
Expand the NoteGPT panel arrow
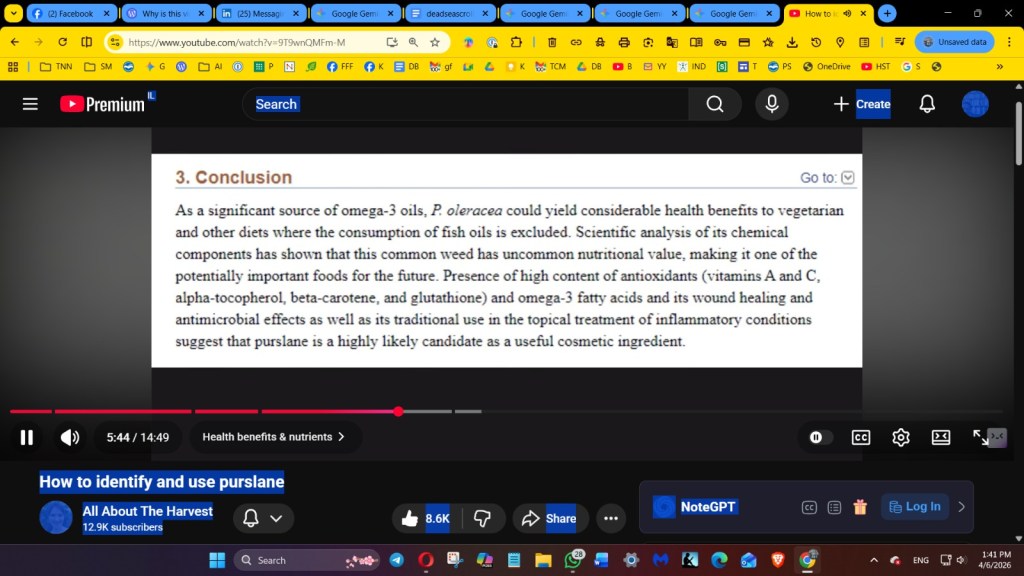961,507
